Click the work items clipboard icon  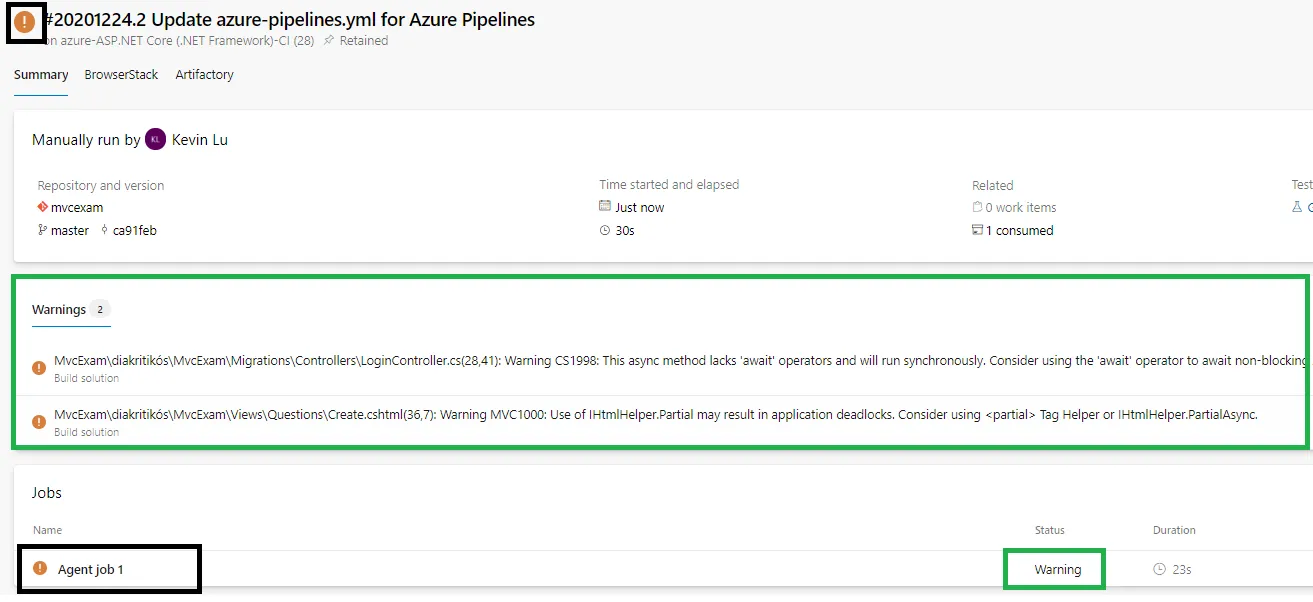[x=977, y=207]
